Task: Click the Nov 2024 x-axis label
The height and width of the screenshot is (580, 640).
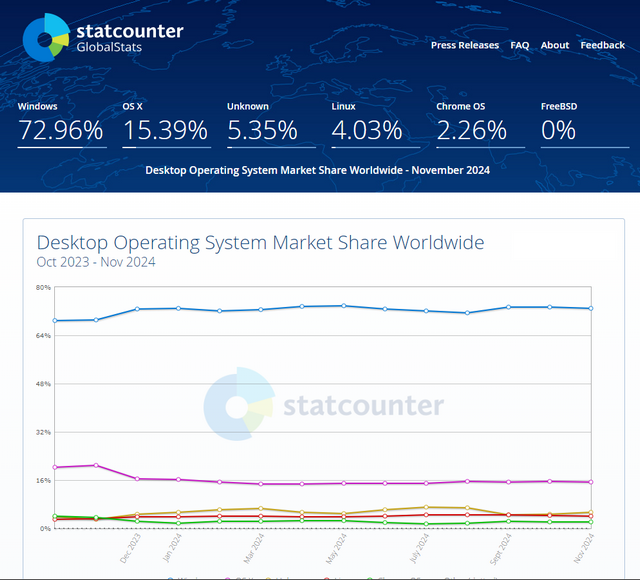Action: coord(584,548)
